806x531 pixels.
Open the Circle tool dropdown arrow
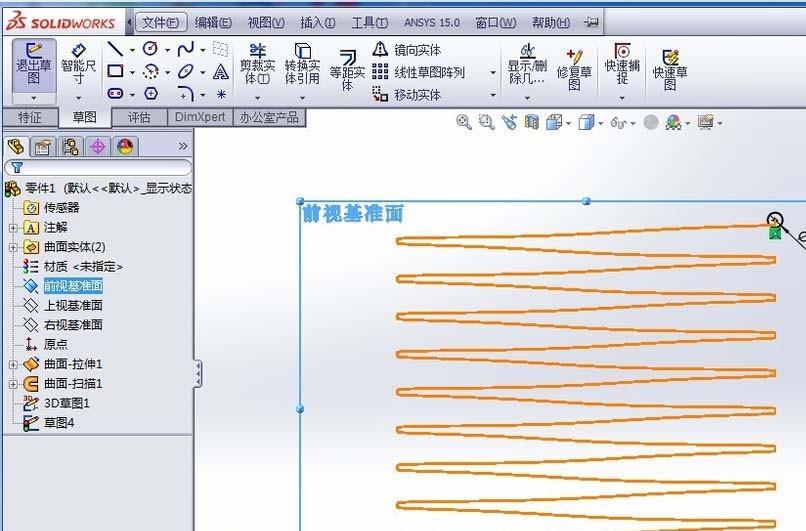[167, 50]
